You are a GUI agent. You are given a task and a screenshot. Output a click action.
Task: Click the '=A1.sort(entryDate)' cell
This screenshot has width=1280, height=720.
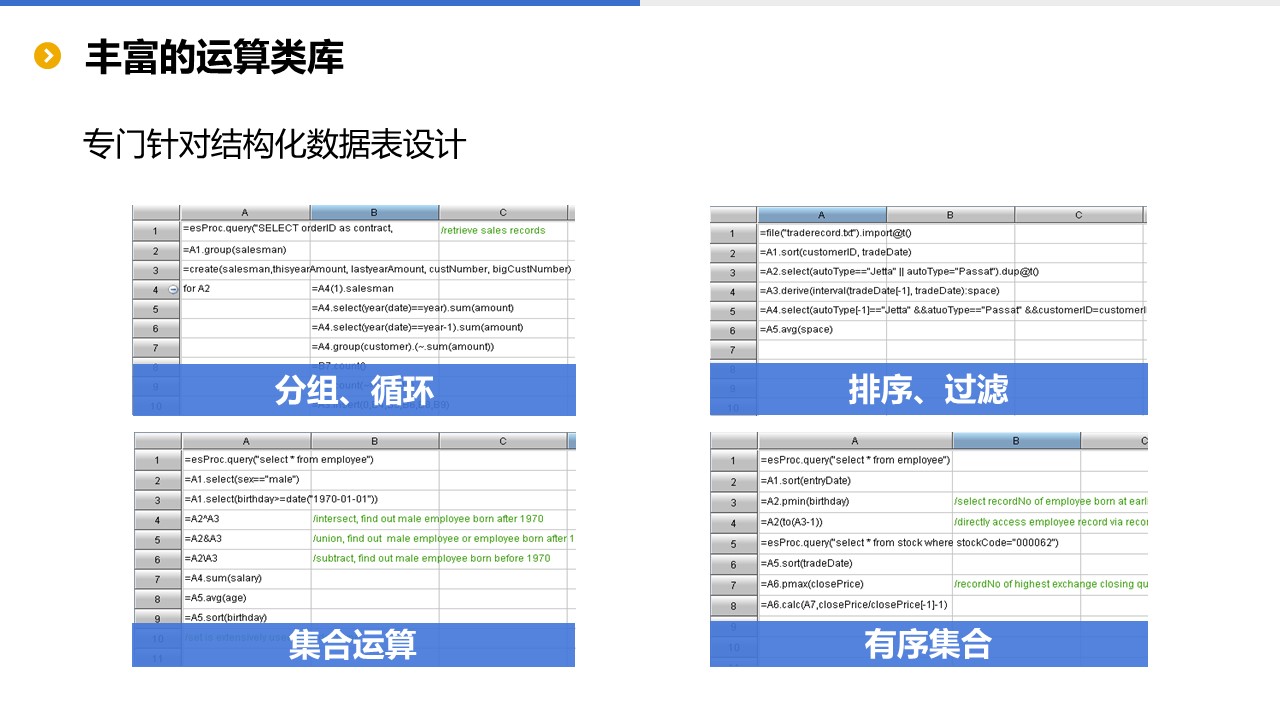855,481
